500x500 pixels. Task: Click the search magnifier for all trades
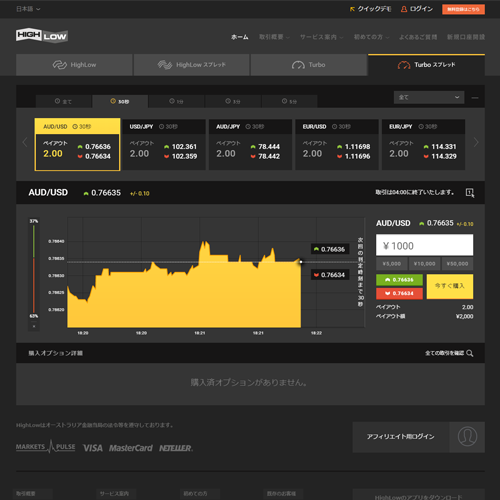[470, 353]
